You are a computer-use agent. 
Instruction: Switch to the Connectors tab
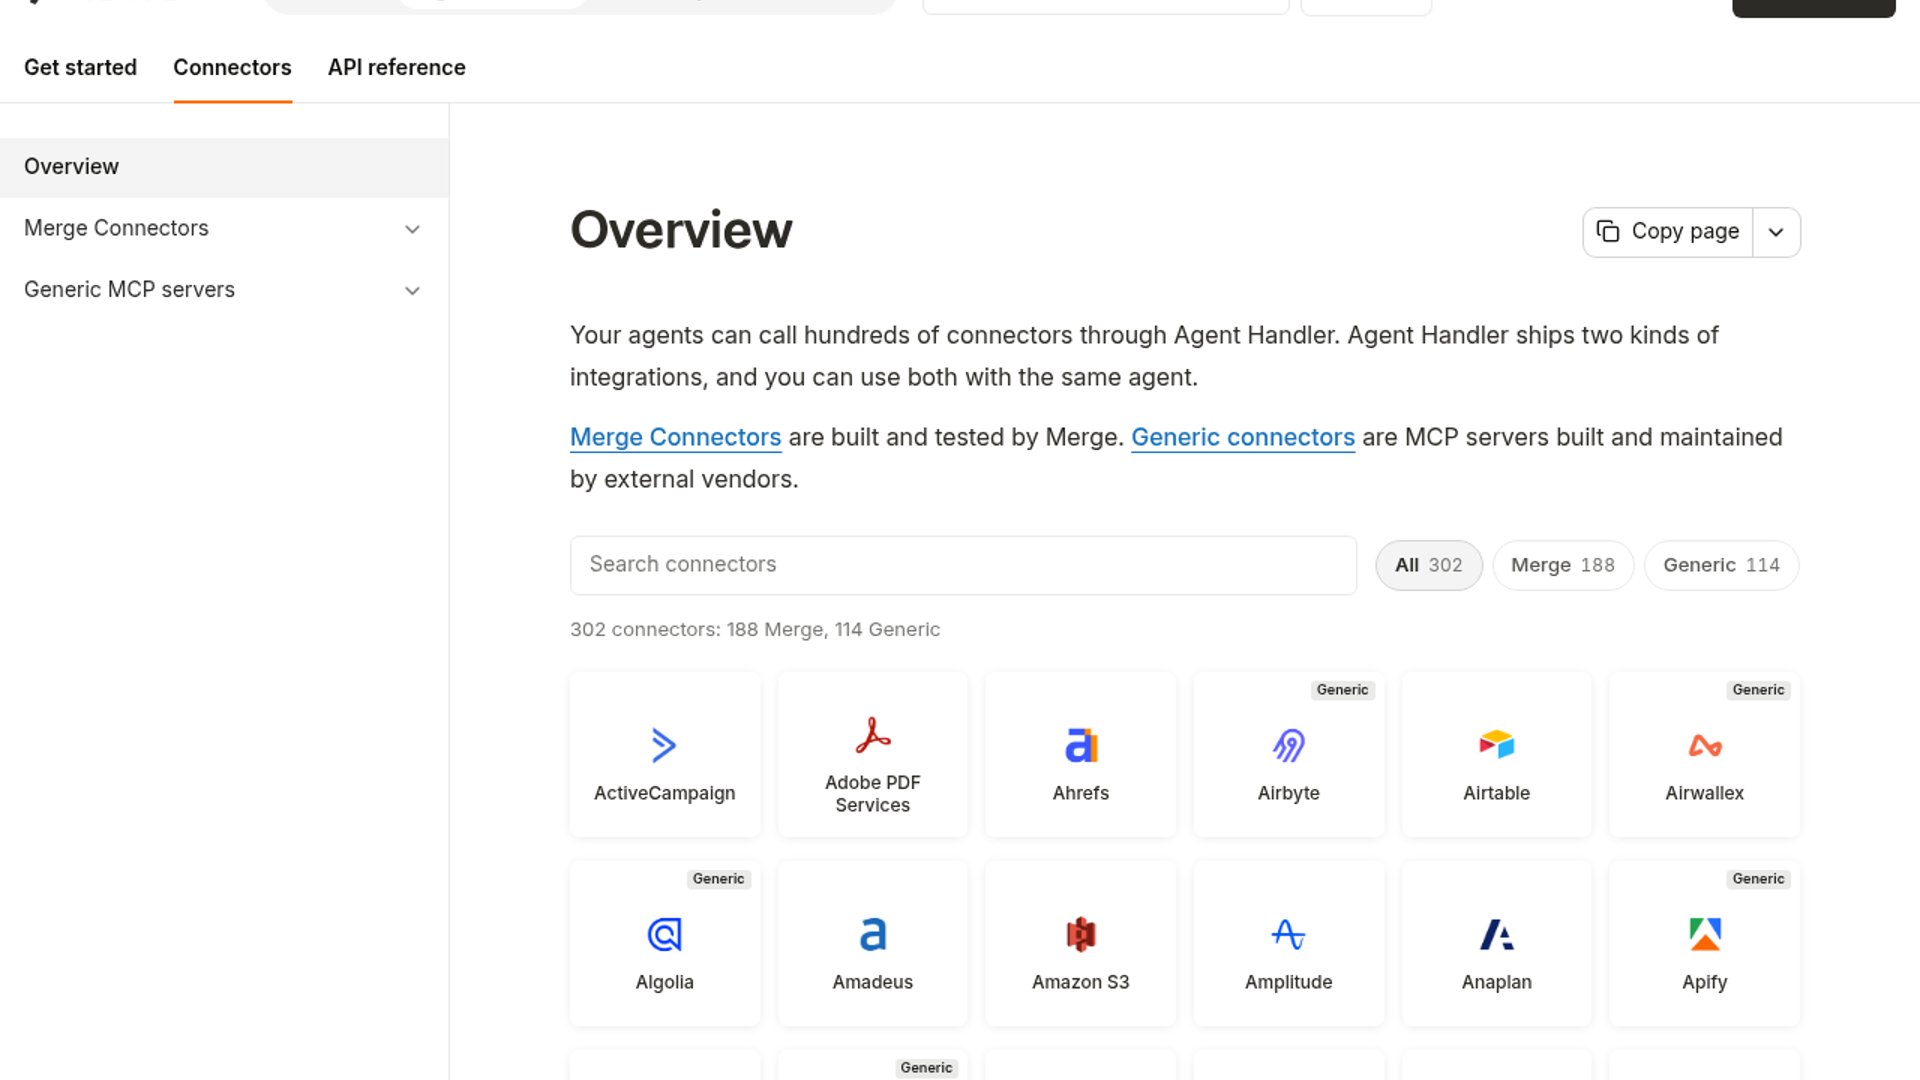(232, 67)
